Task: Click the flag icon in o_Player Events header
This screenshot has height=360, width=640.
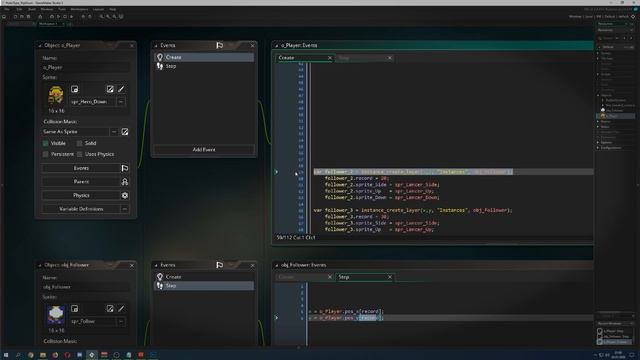Action: pos(220,45)
